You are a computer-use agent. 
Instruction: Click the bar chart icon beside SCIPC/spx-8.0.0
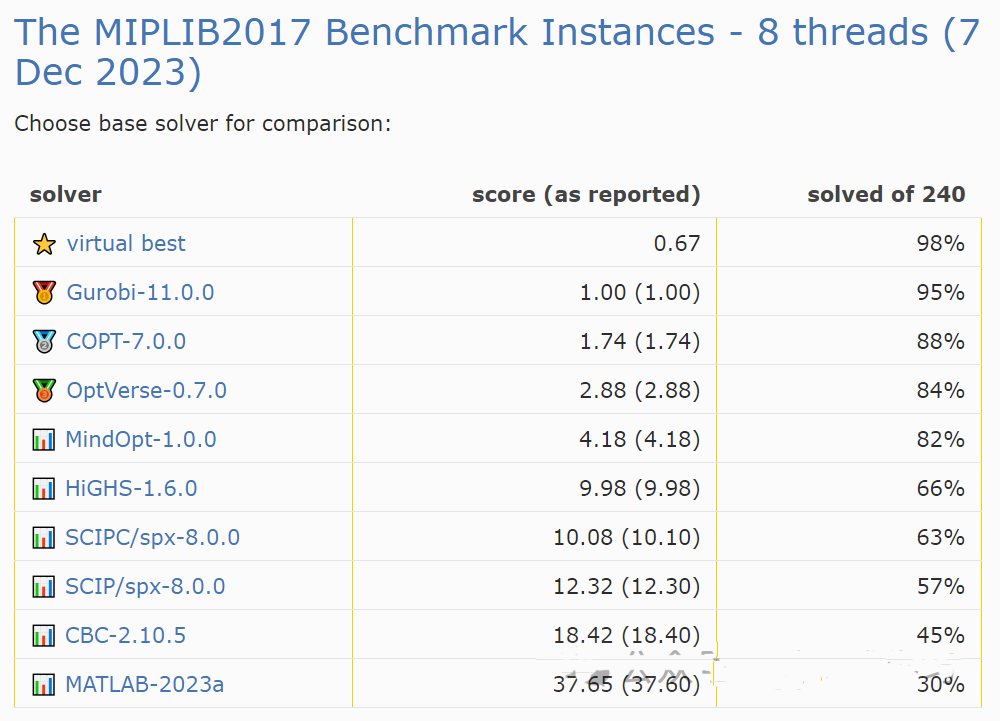[43, 538]
